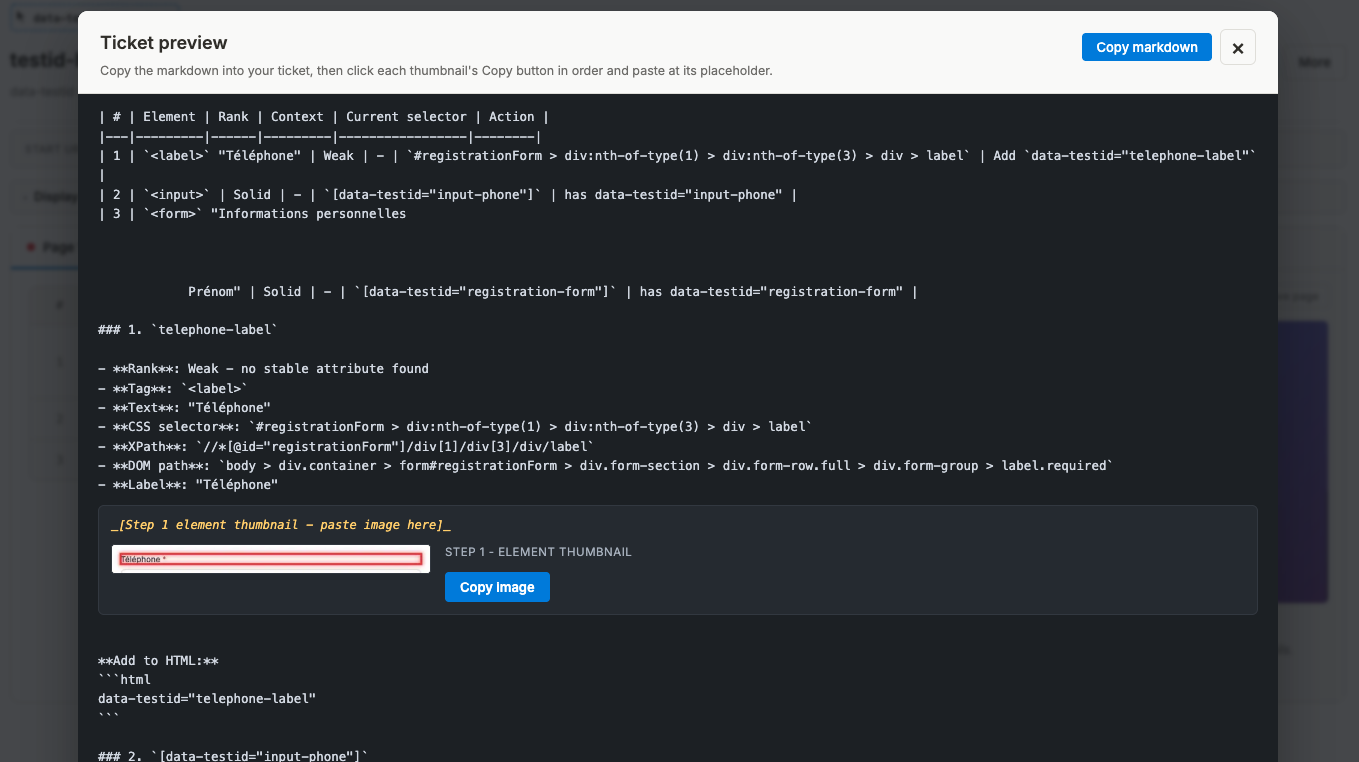1359x762 pixels.
Task: Click the yellow Step 1 thumbnail placeholder text
Action: click(281, 525)
